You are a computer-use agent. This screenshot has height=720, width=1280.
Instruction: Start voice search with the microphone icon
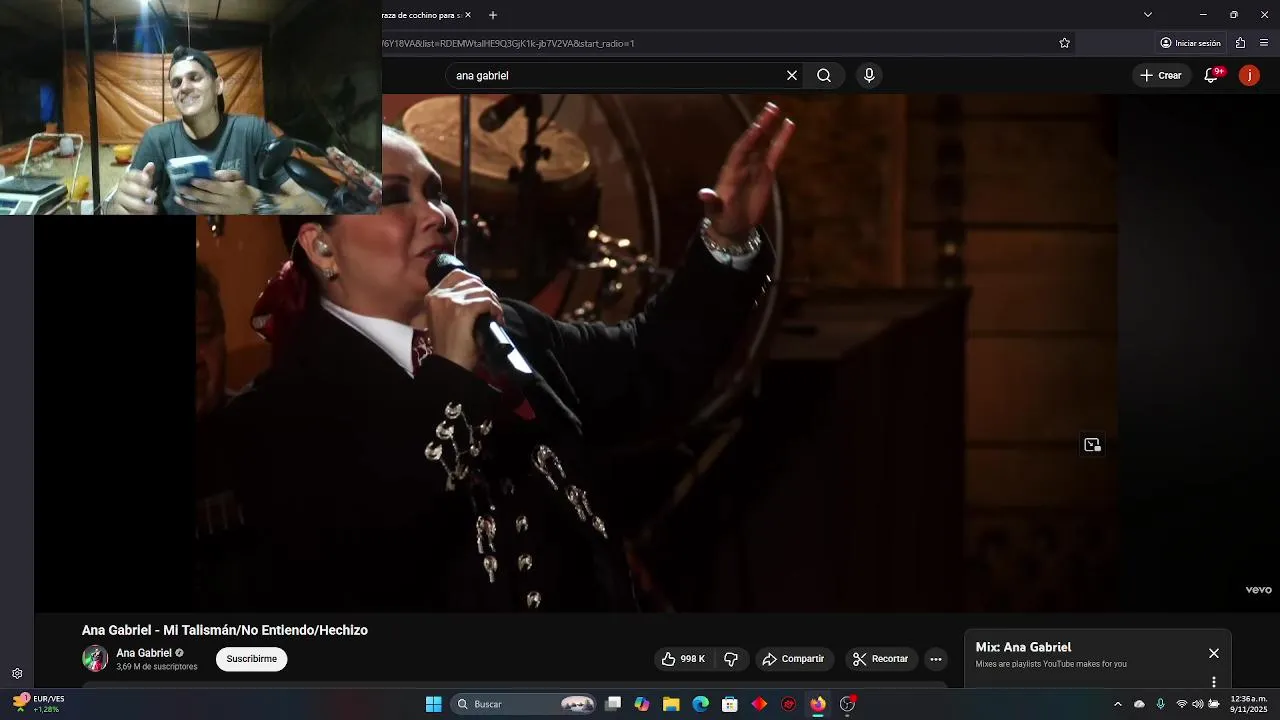point(869,75)
